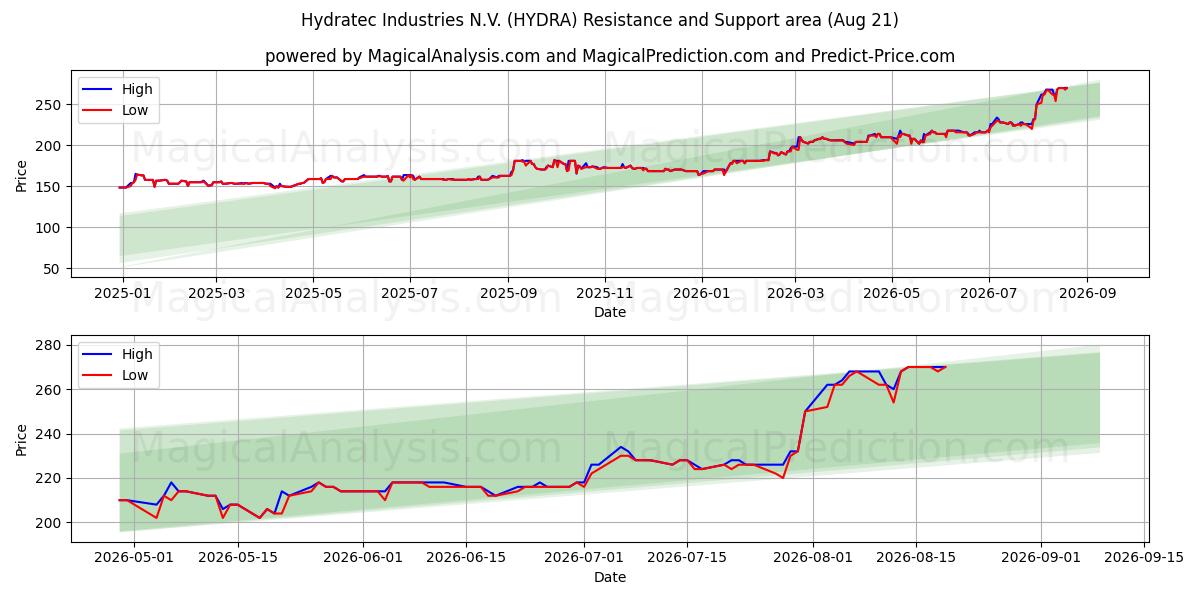Click the 'Date' axis title under lower chart
Screen dimensions: 1200x600
pos(610,577)
